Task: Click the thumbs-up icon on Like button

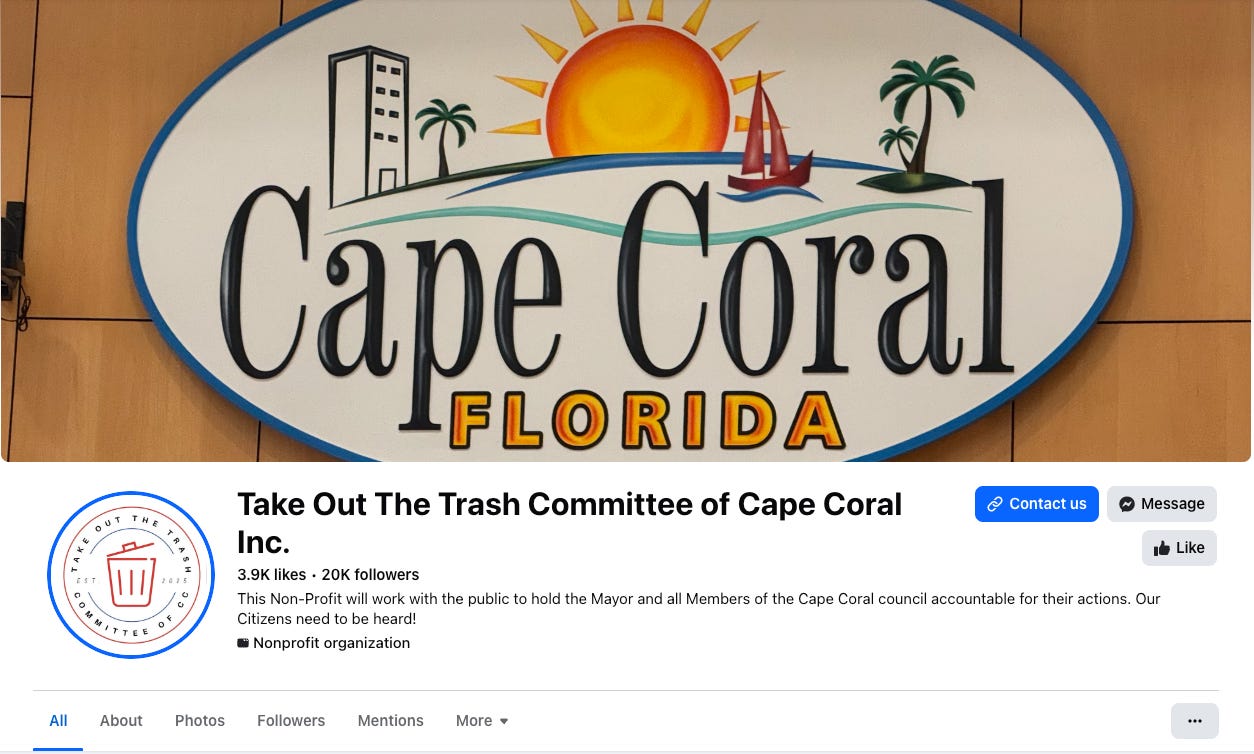Action: pos(1161,548)
